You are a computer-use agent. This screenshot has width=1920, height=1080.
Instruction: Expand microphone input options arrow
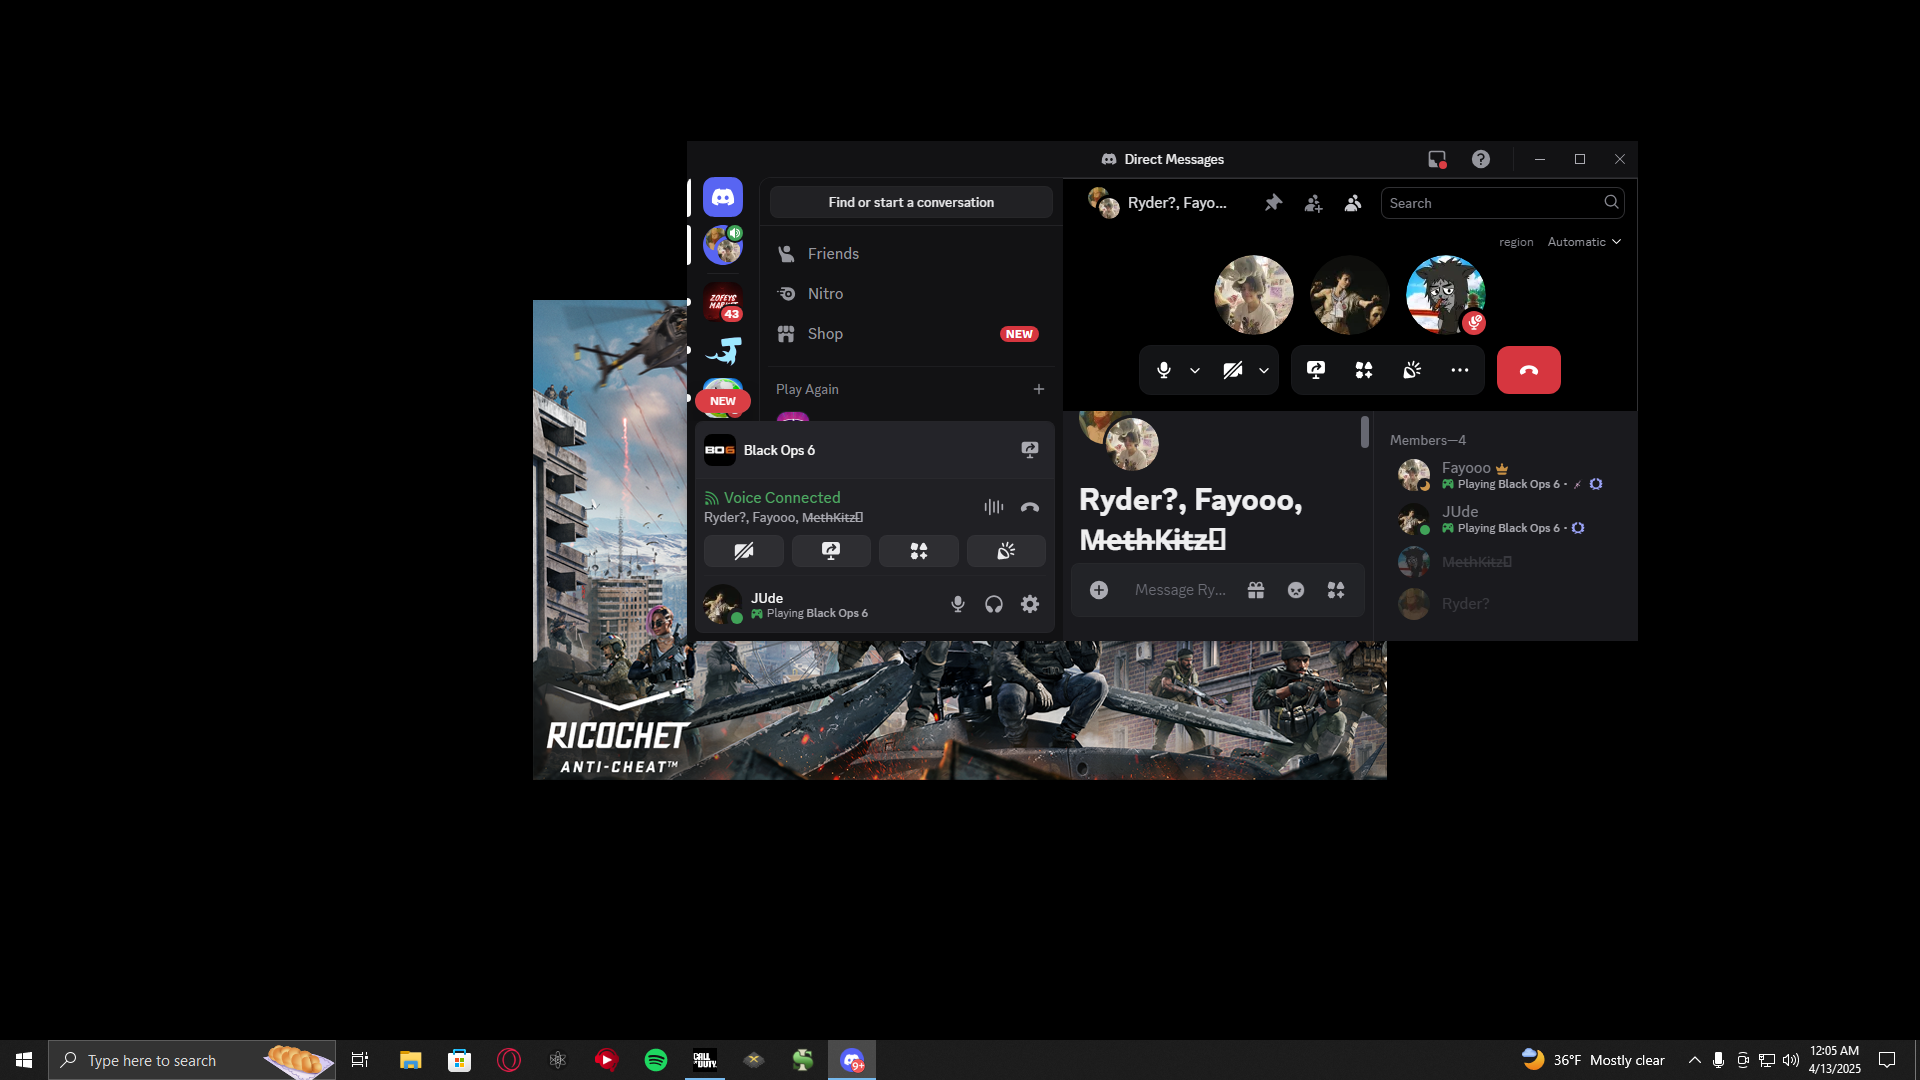(x=1195, y=370)
